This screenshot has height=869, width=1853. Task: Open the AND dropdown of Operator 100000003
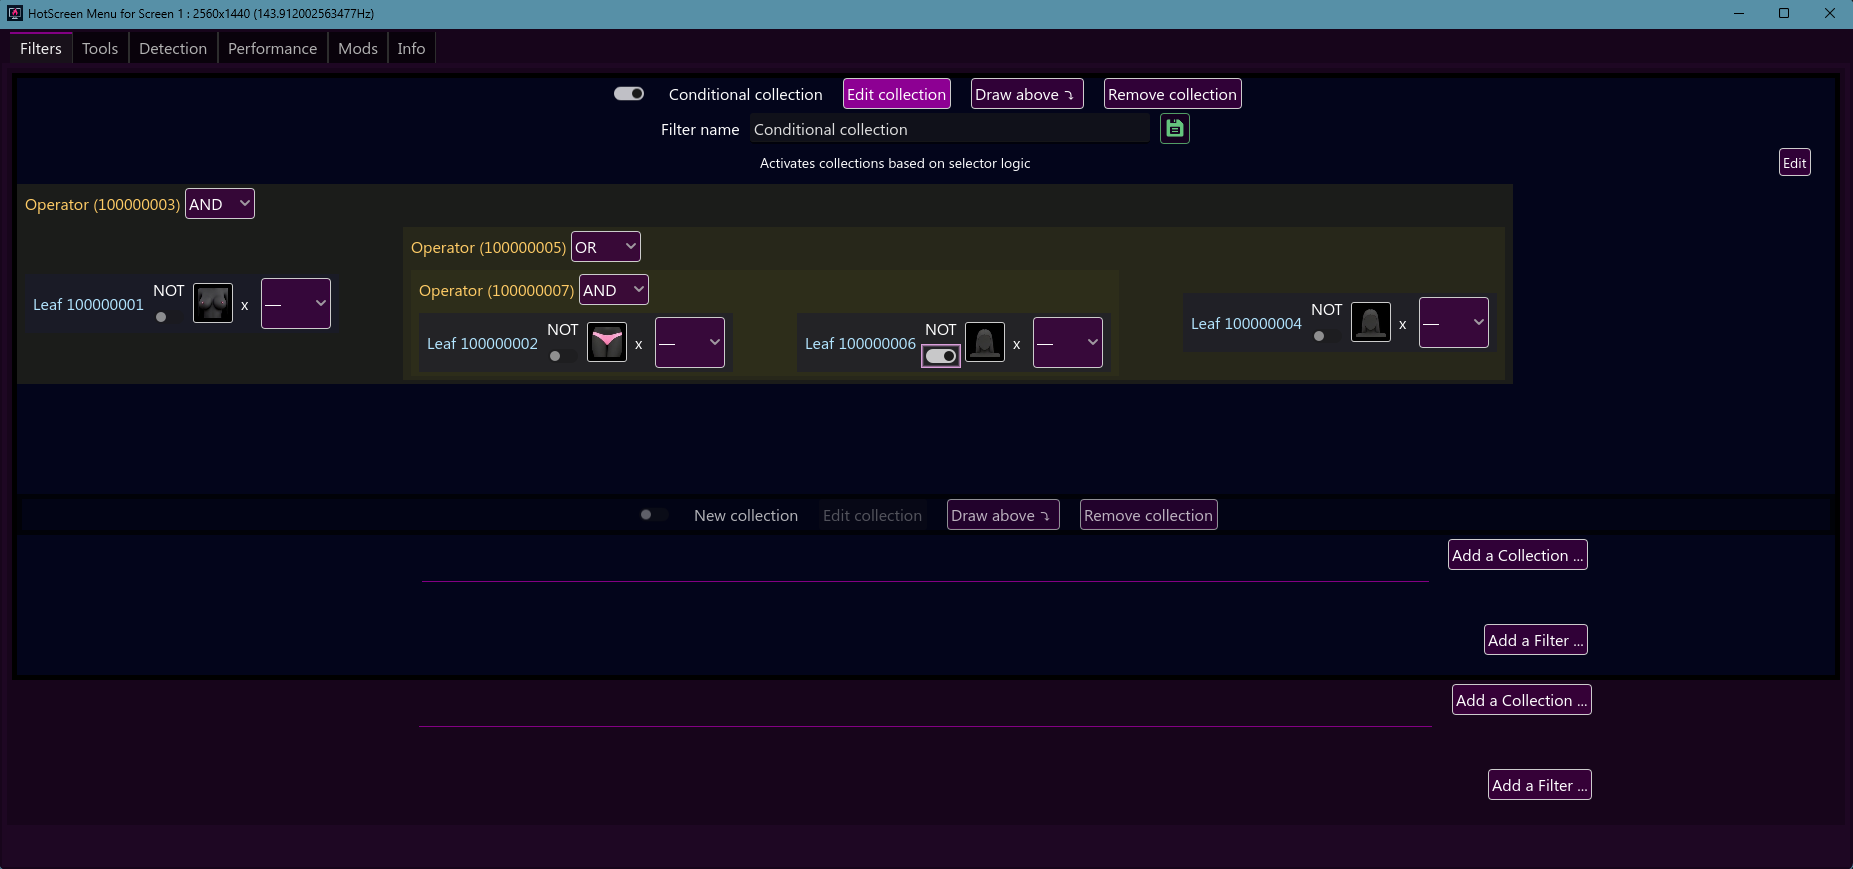tap(220, 204)
